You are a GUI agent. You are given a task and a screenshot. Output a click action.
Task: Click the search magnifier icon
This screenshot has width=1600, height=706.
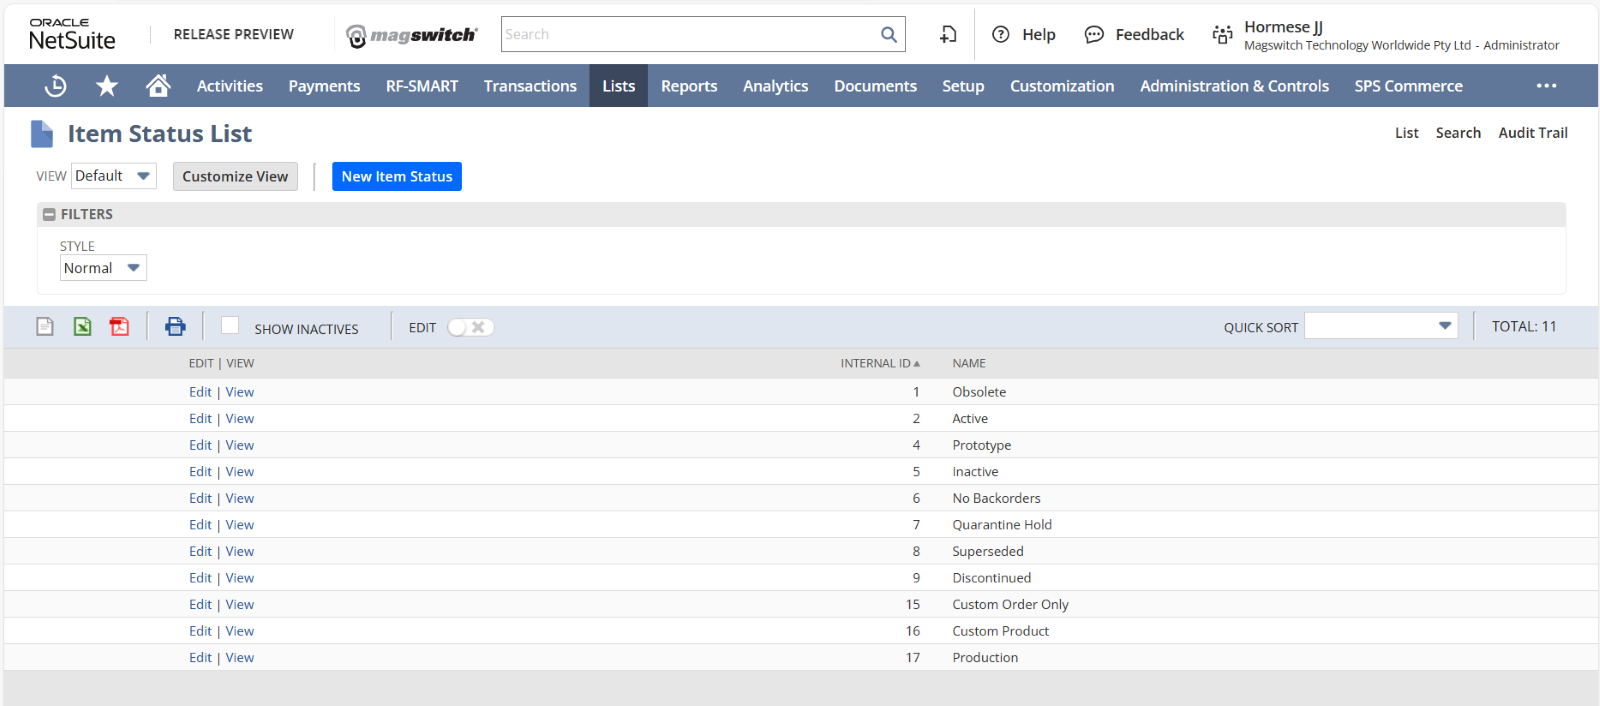[888, 35]
